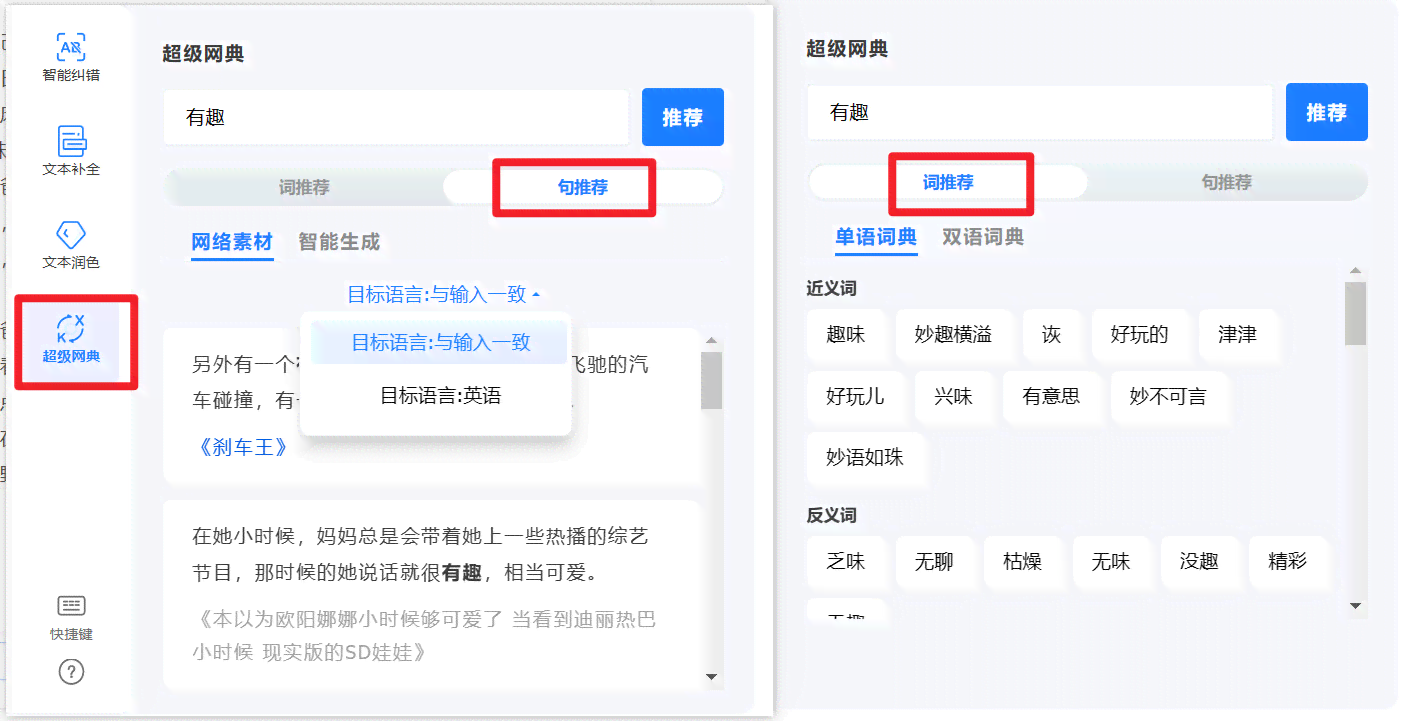Pick synonym 津津

click(1238, 335)
